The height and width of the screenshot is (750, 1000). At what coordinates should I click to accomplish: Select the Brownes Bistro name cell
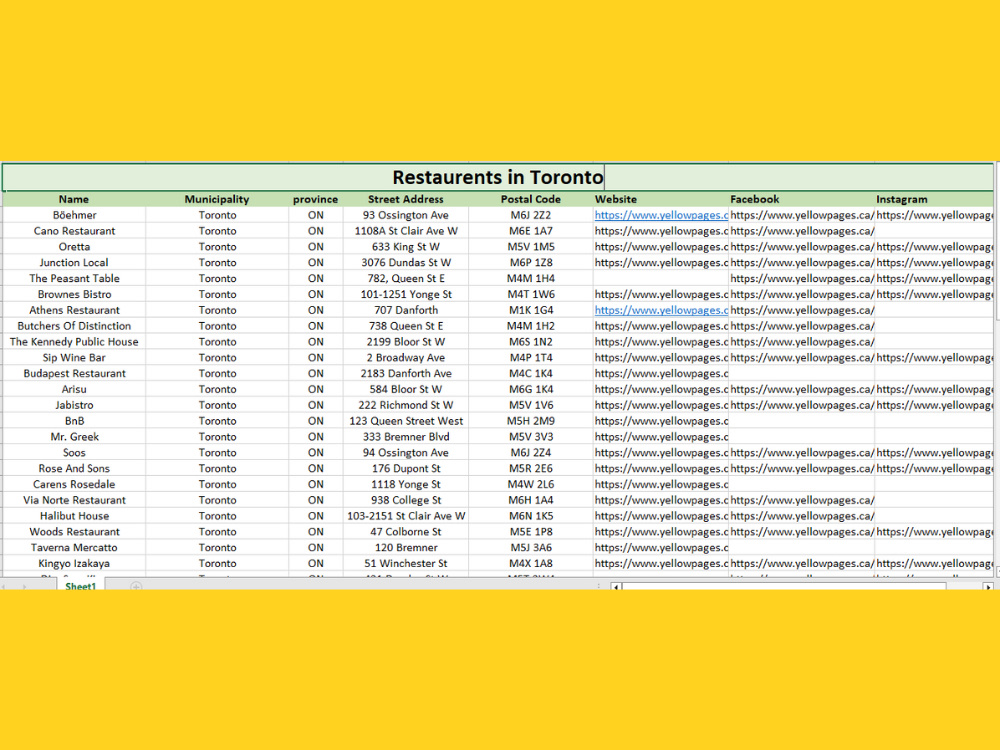click(74, 294)
